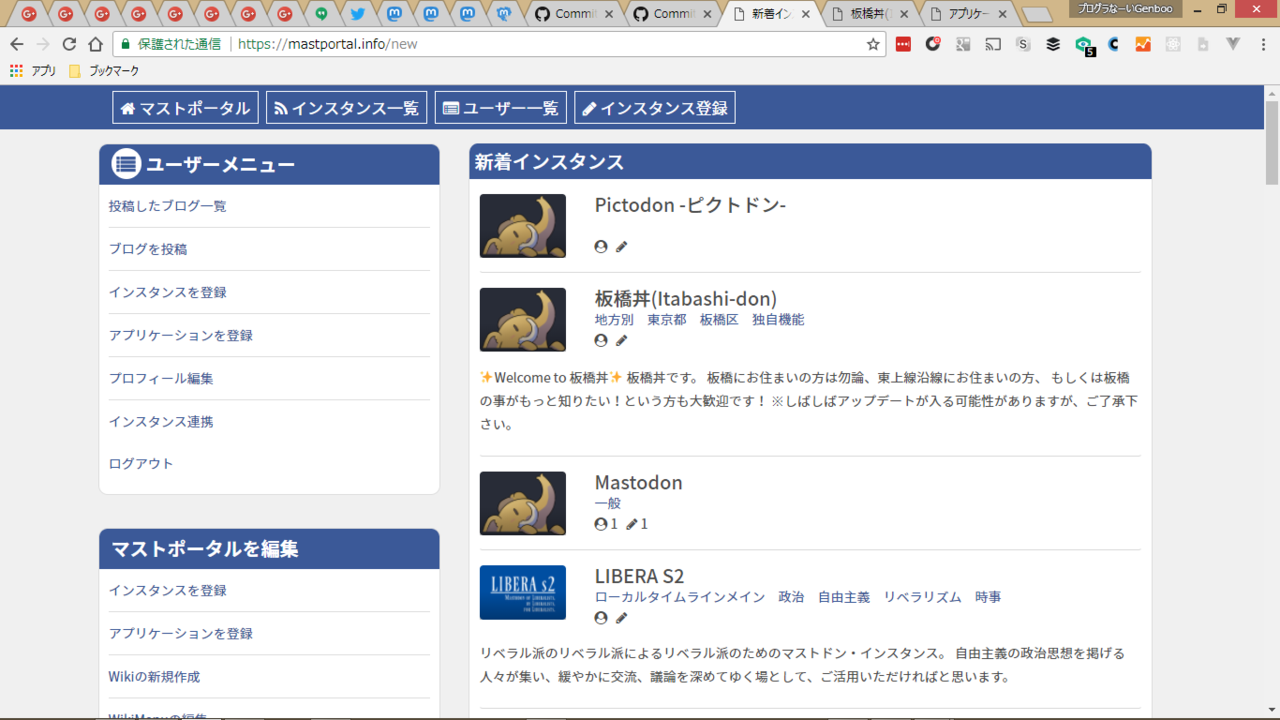This screenshot has height=720, width=1280.
Task: Switch to the 板橋丼 browser tab
Action: 870,14
